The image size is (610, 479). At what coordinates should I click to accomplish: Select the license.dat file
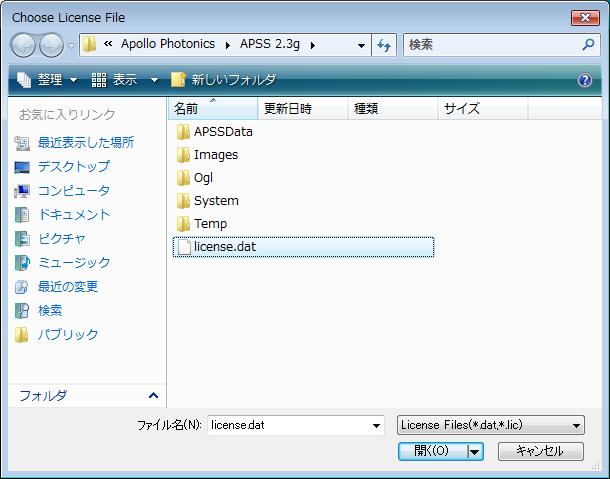pos(303,247)
